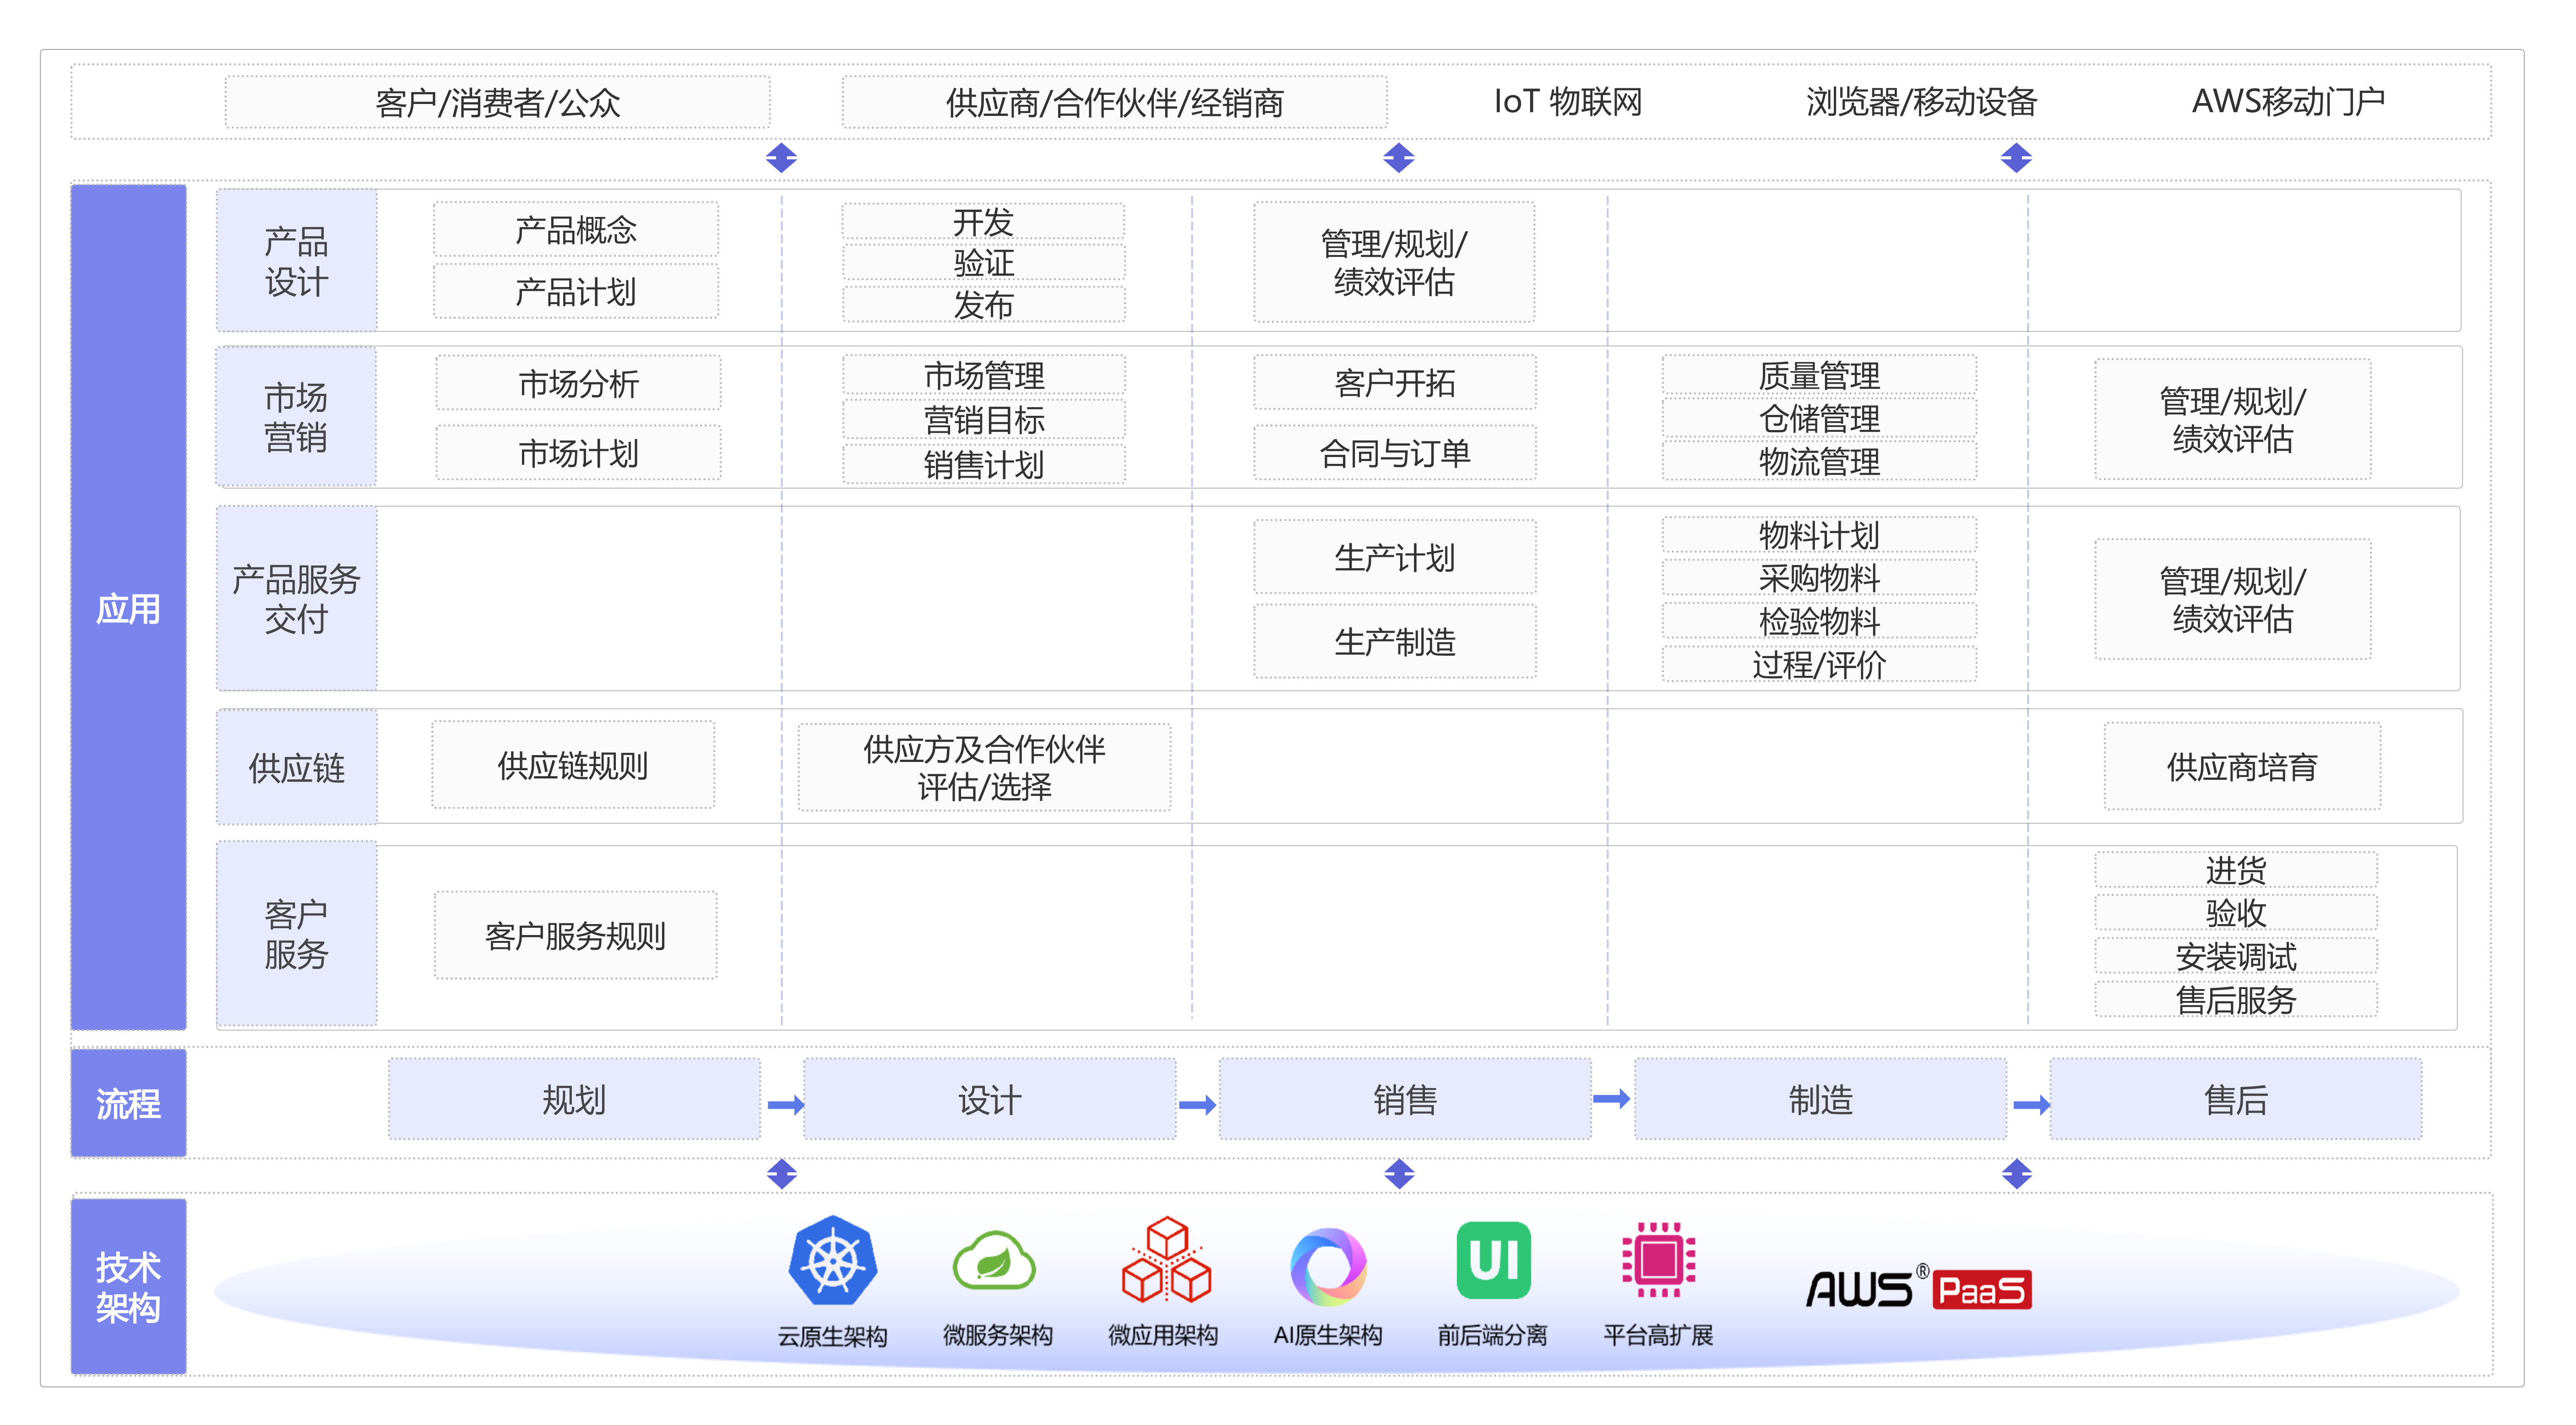2576x1425 pixels.
Task: Click the green UI 前后端分离 icon
Action: (x=1494, y=1260)
